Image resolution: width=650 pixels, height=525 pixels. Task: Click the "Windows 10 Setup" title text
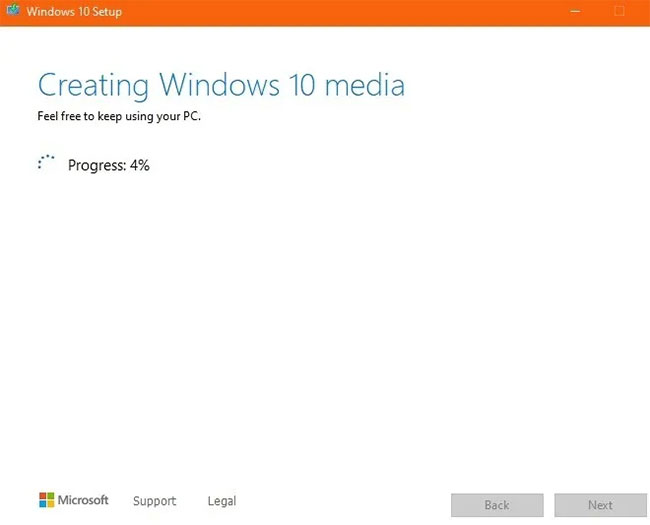click(74, 12)
